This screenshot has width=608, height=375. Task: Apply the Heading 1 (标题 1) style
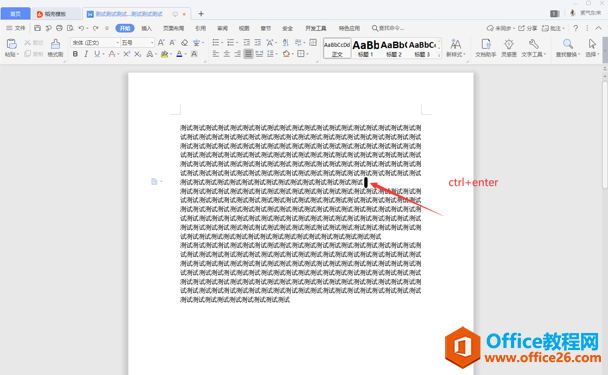click(366, 48)
